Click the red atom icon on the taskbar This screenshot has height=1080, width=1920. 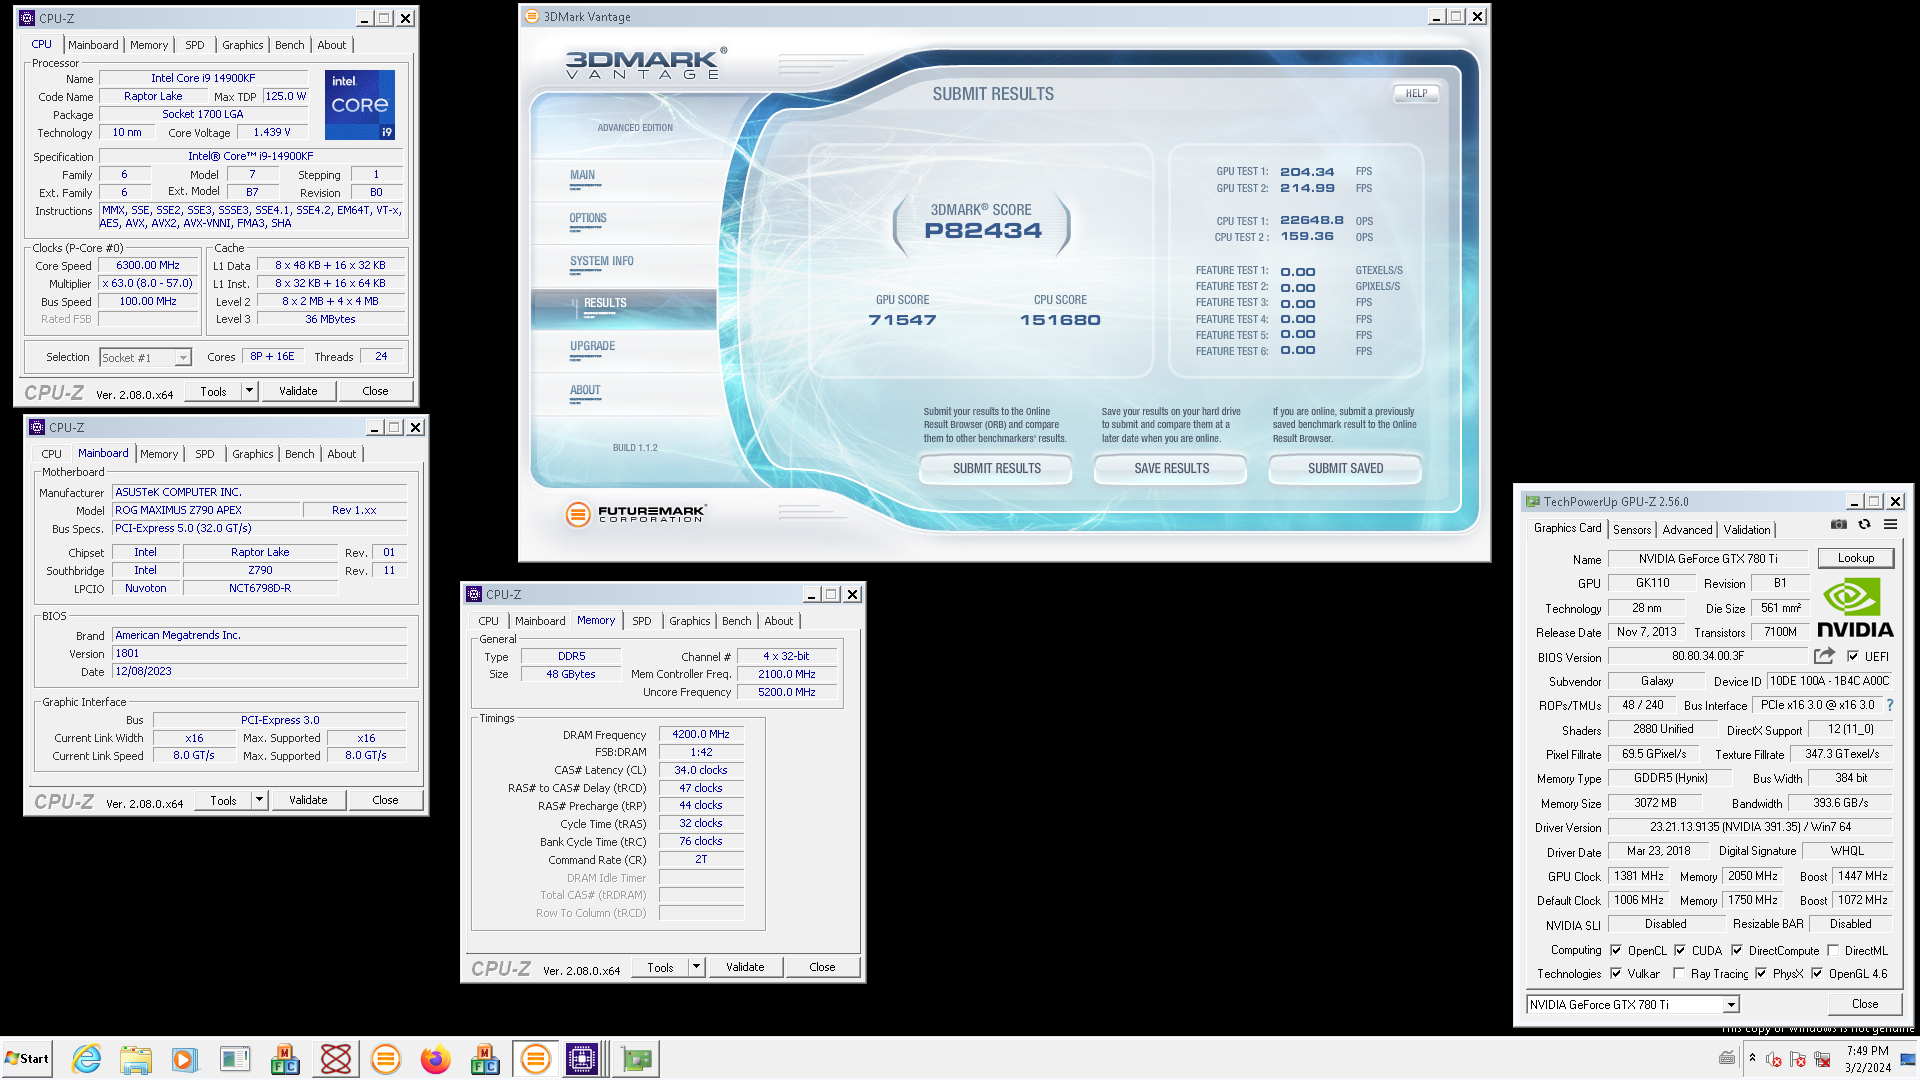point(336,1059)
